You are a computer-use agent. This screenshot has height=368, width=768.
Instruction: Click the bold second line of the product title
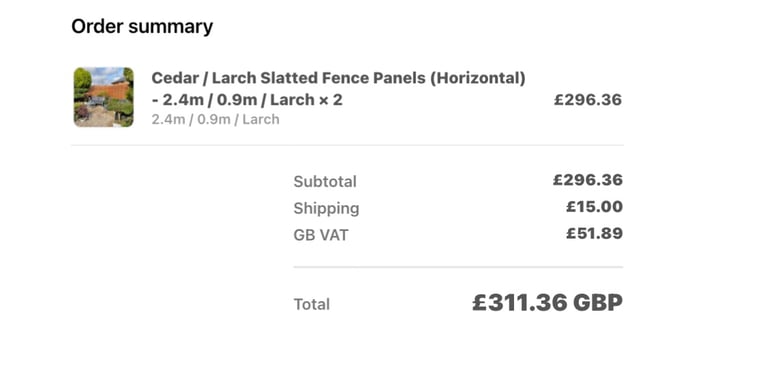point(247,100)
